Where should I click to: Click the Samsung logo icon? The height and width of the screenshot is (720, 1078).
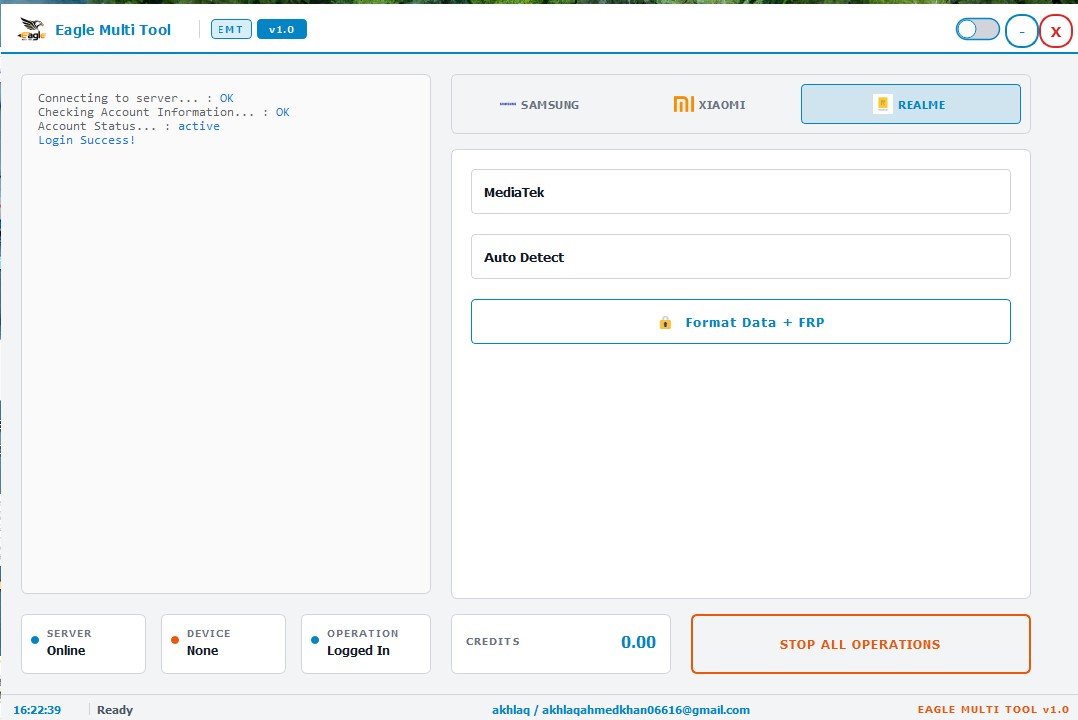coord(507,105)
